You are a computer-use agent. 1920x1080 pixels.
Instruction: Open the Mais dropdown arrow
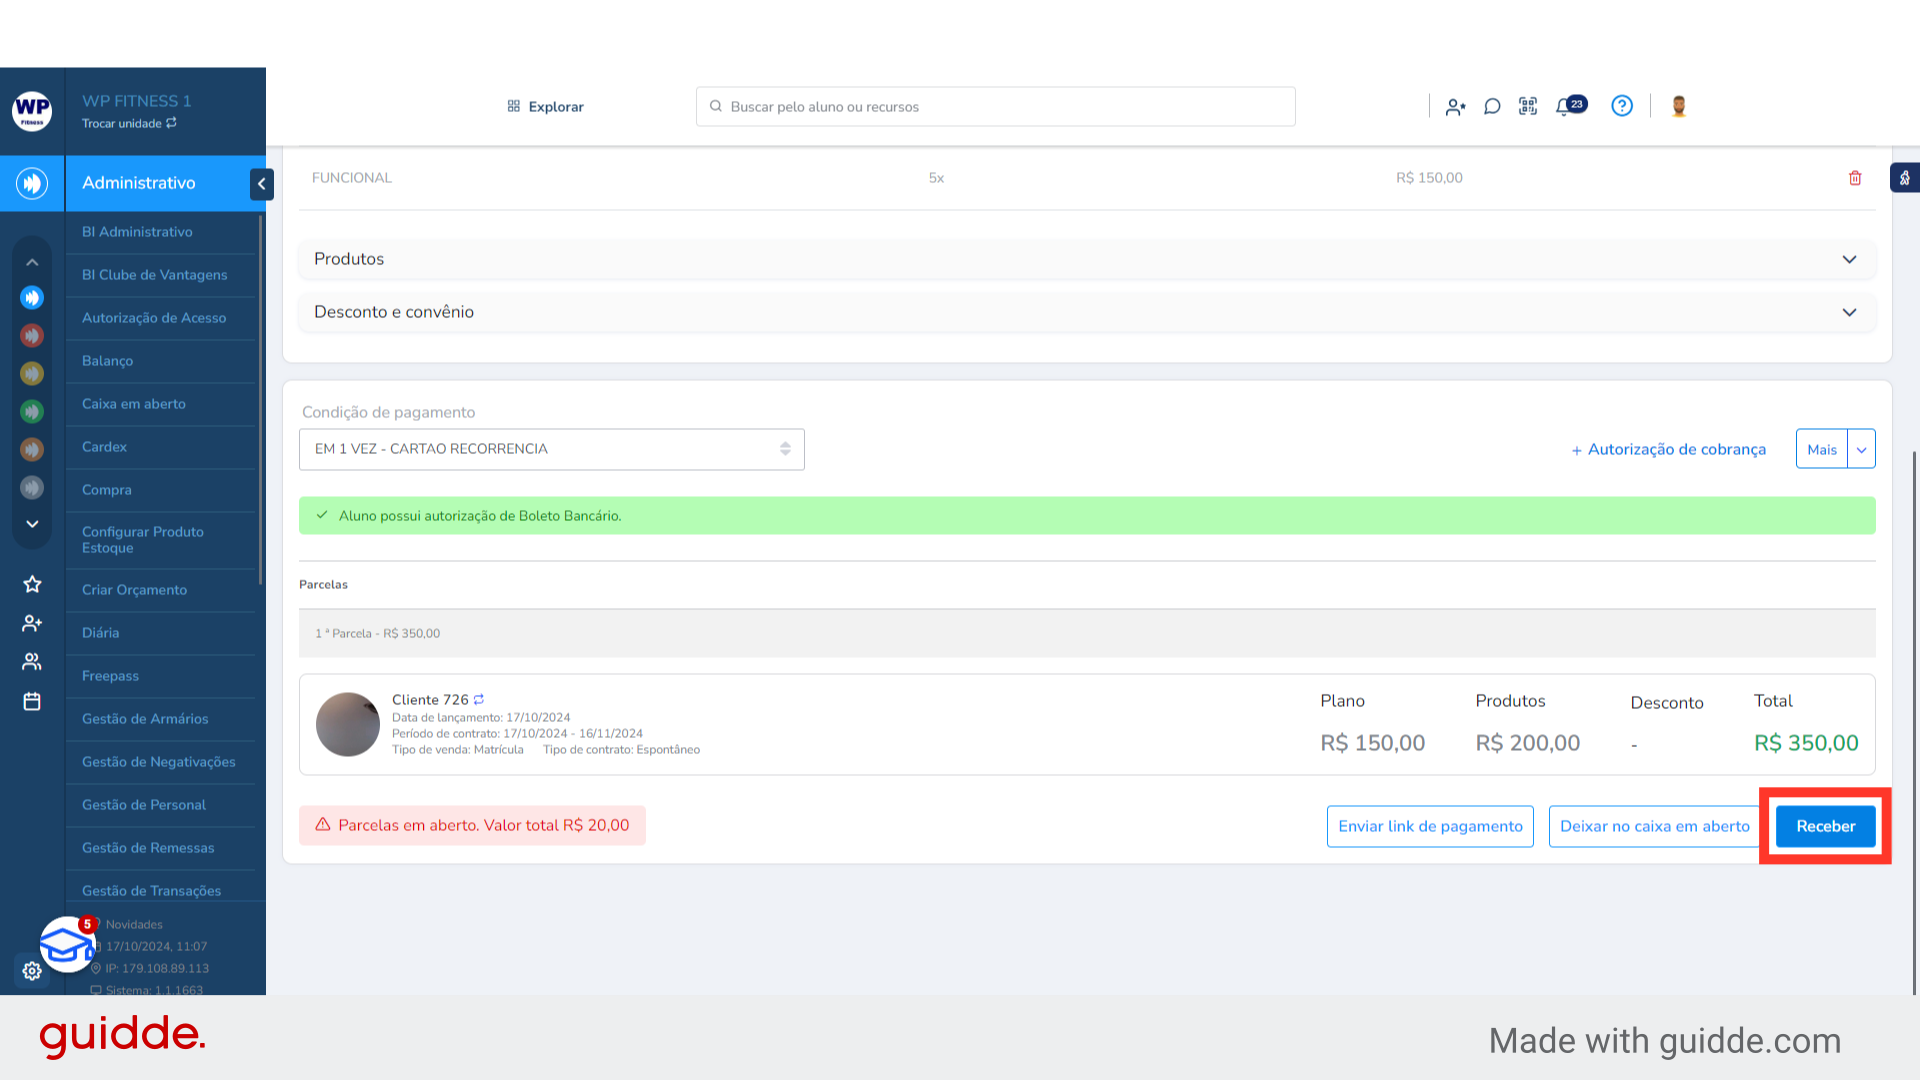pos(1861,450)
